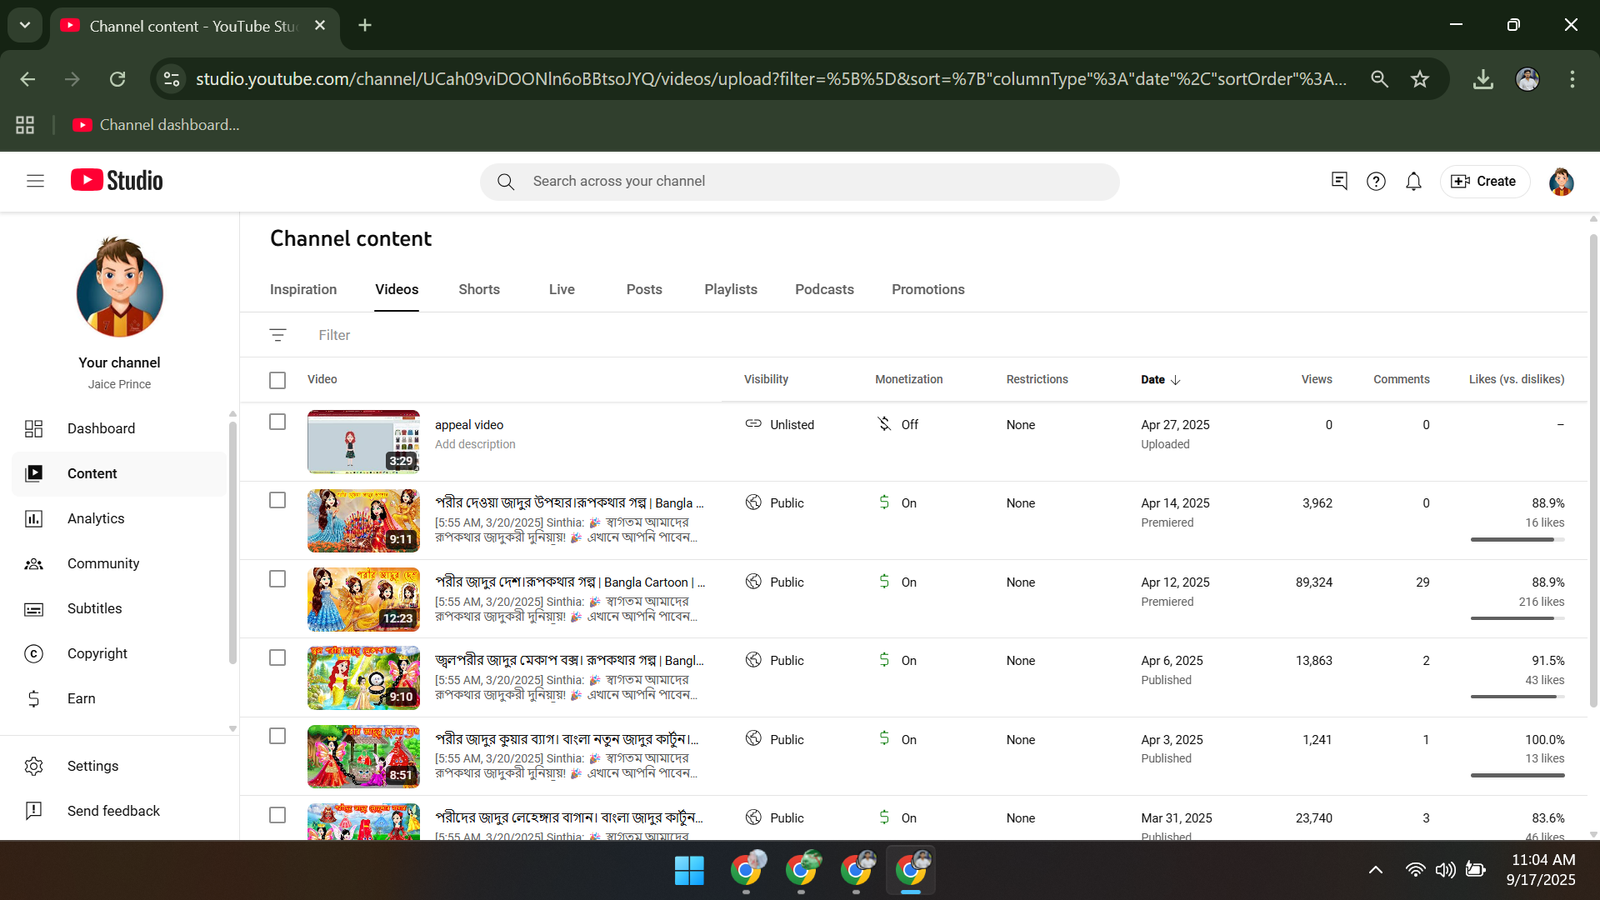Image resolution: width=1600 pixels, height=900 pixels.
Task: Open Unlisted visibility for appeal video
Action: pyautogui.click(x=780, y=424)
